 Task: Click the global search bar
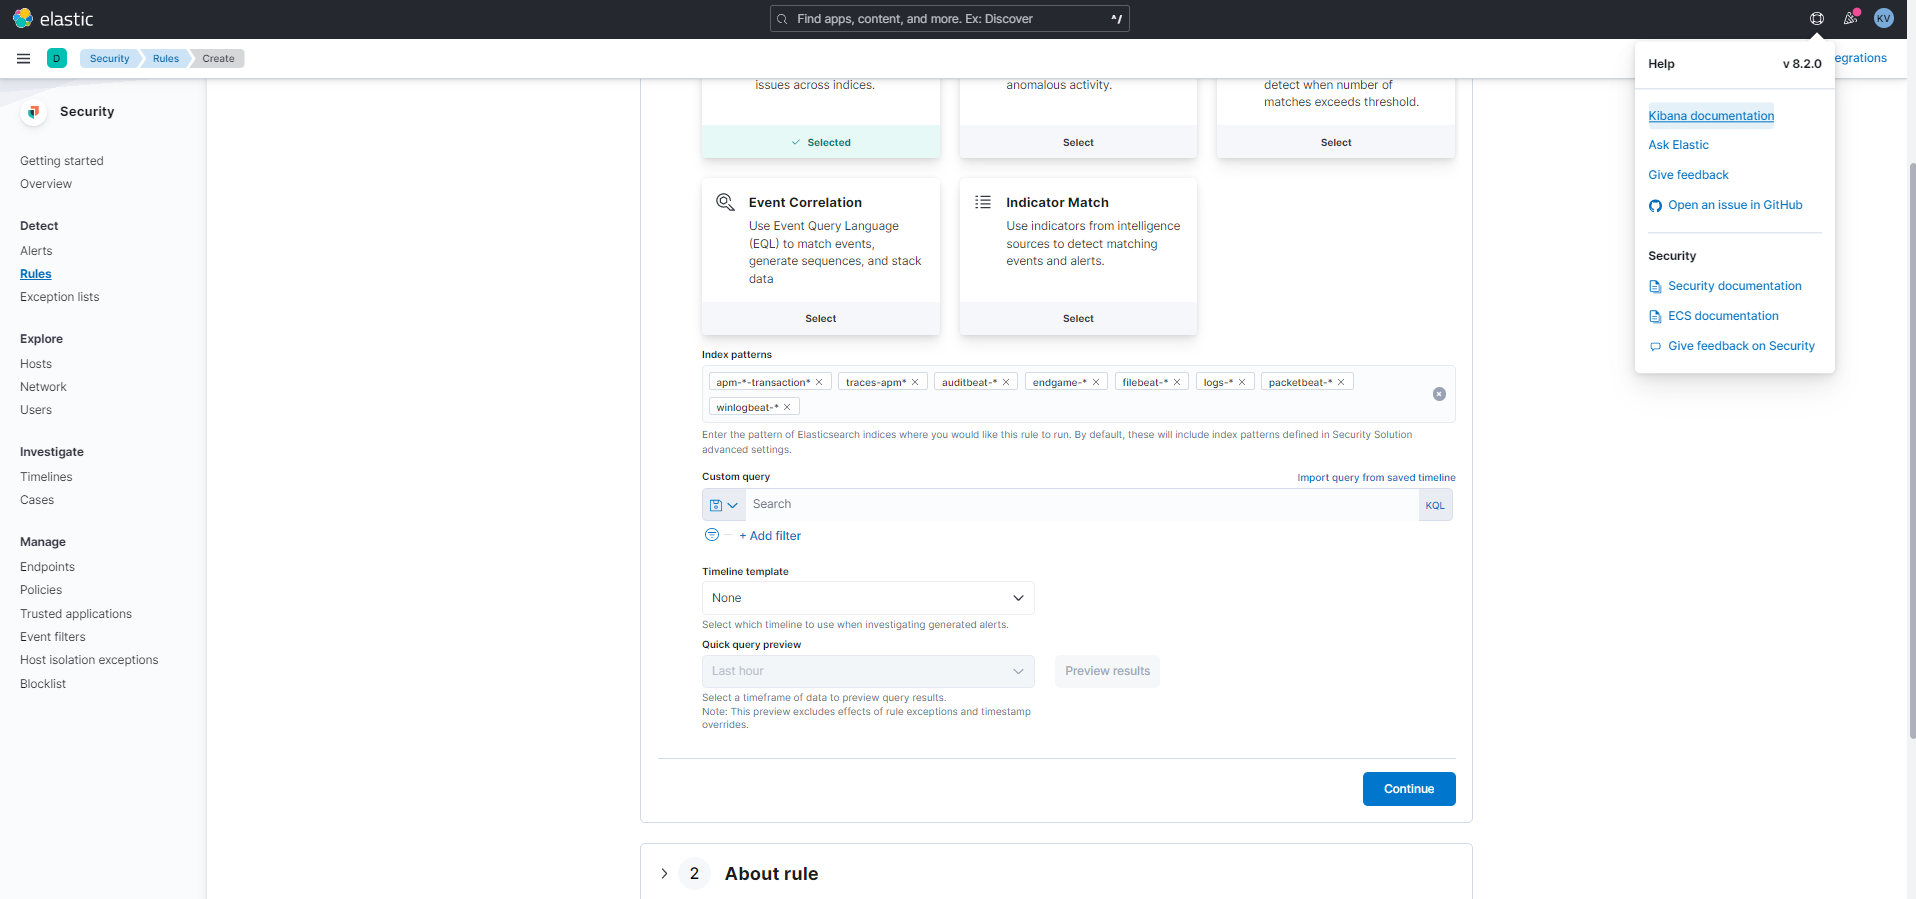[949, 19]
